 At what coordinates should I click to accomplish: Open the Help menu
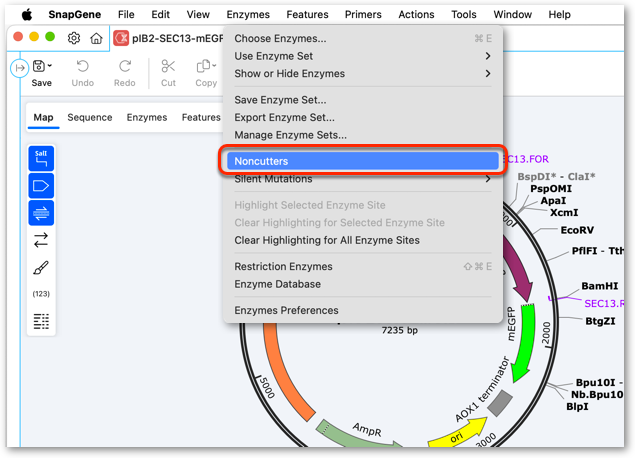coord(559,15)
